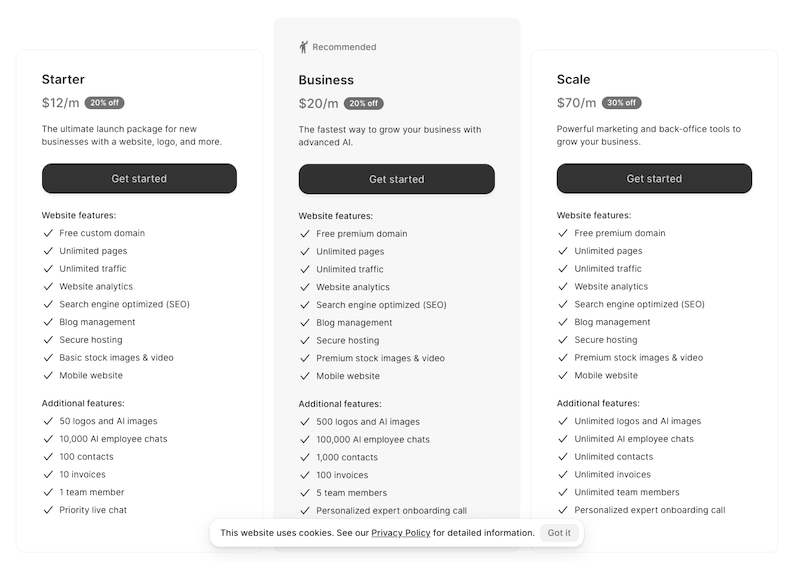Click checkmark next to Scale's Secure hosting
800x562 pixels.
click(563, 340)
